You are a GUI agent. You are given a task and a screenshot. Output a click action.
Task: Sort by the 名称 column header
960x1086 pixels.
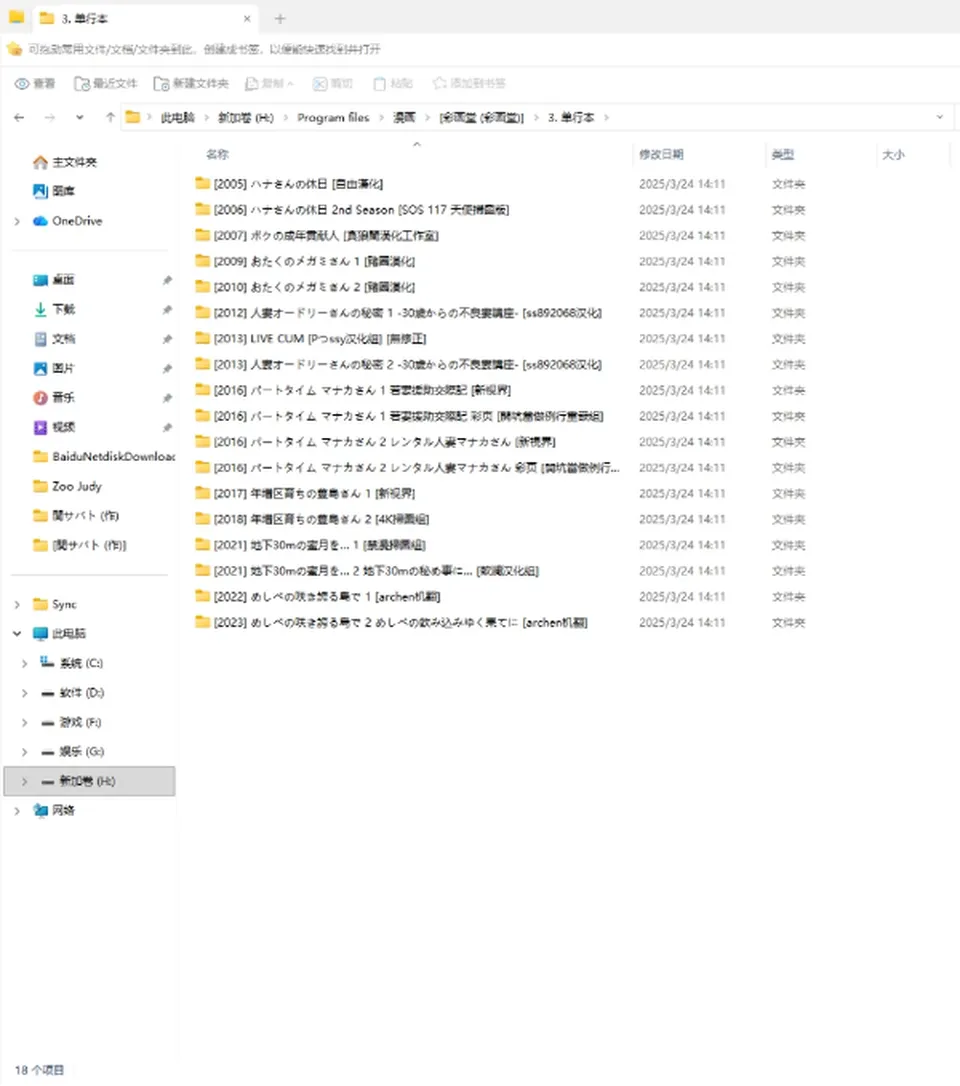pos(217,154)
